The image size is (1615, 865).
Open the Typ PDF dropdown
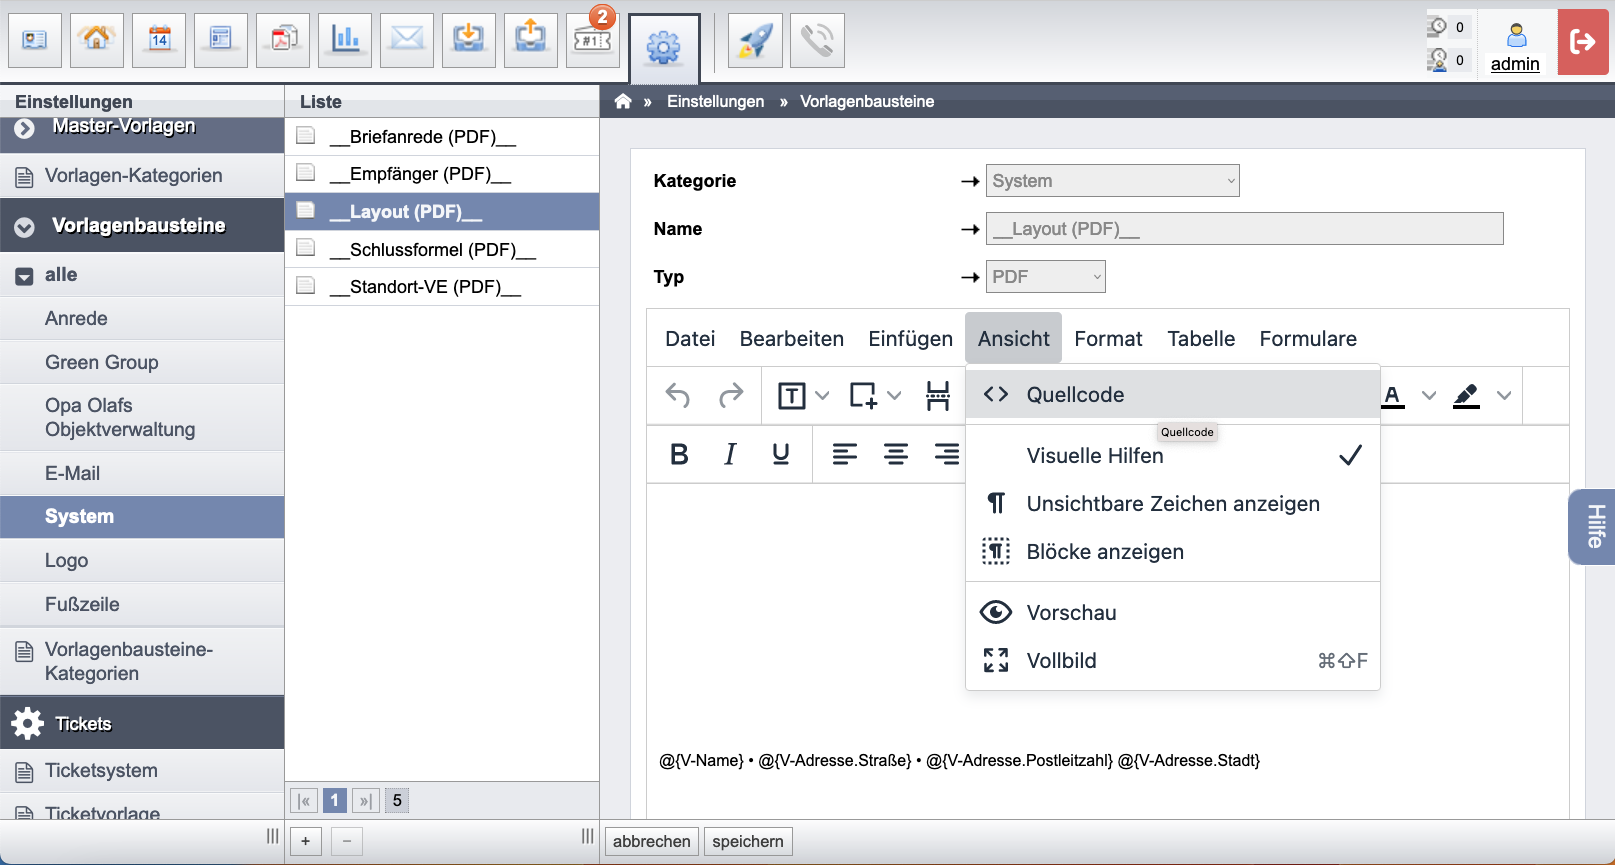tap(1046, 277)
